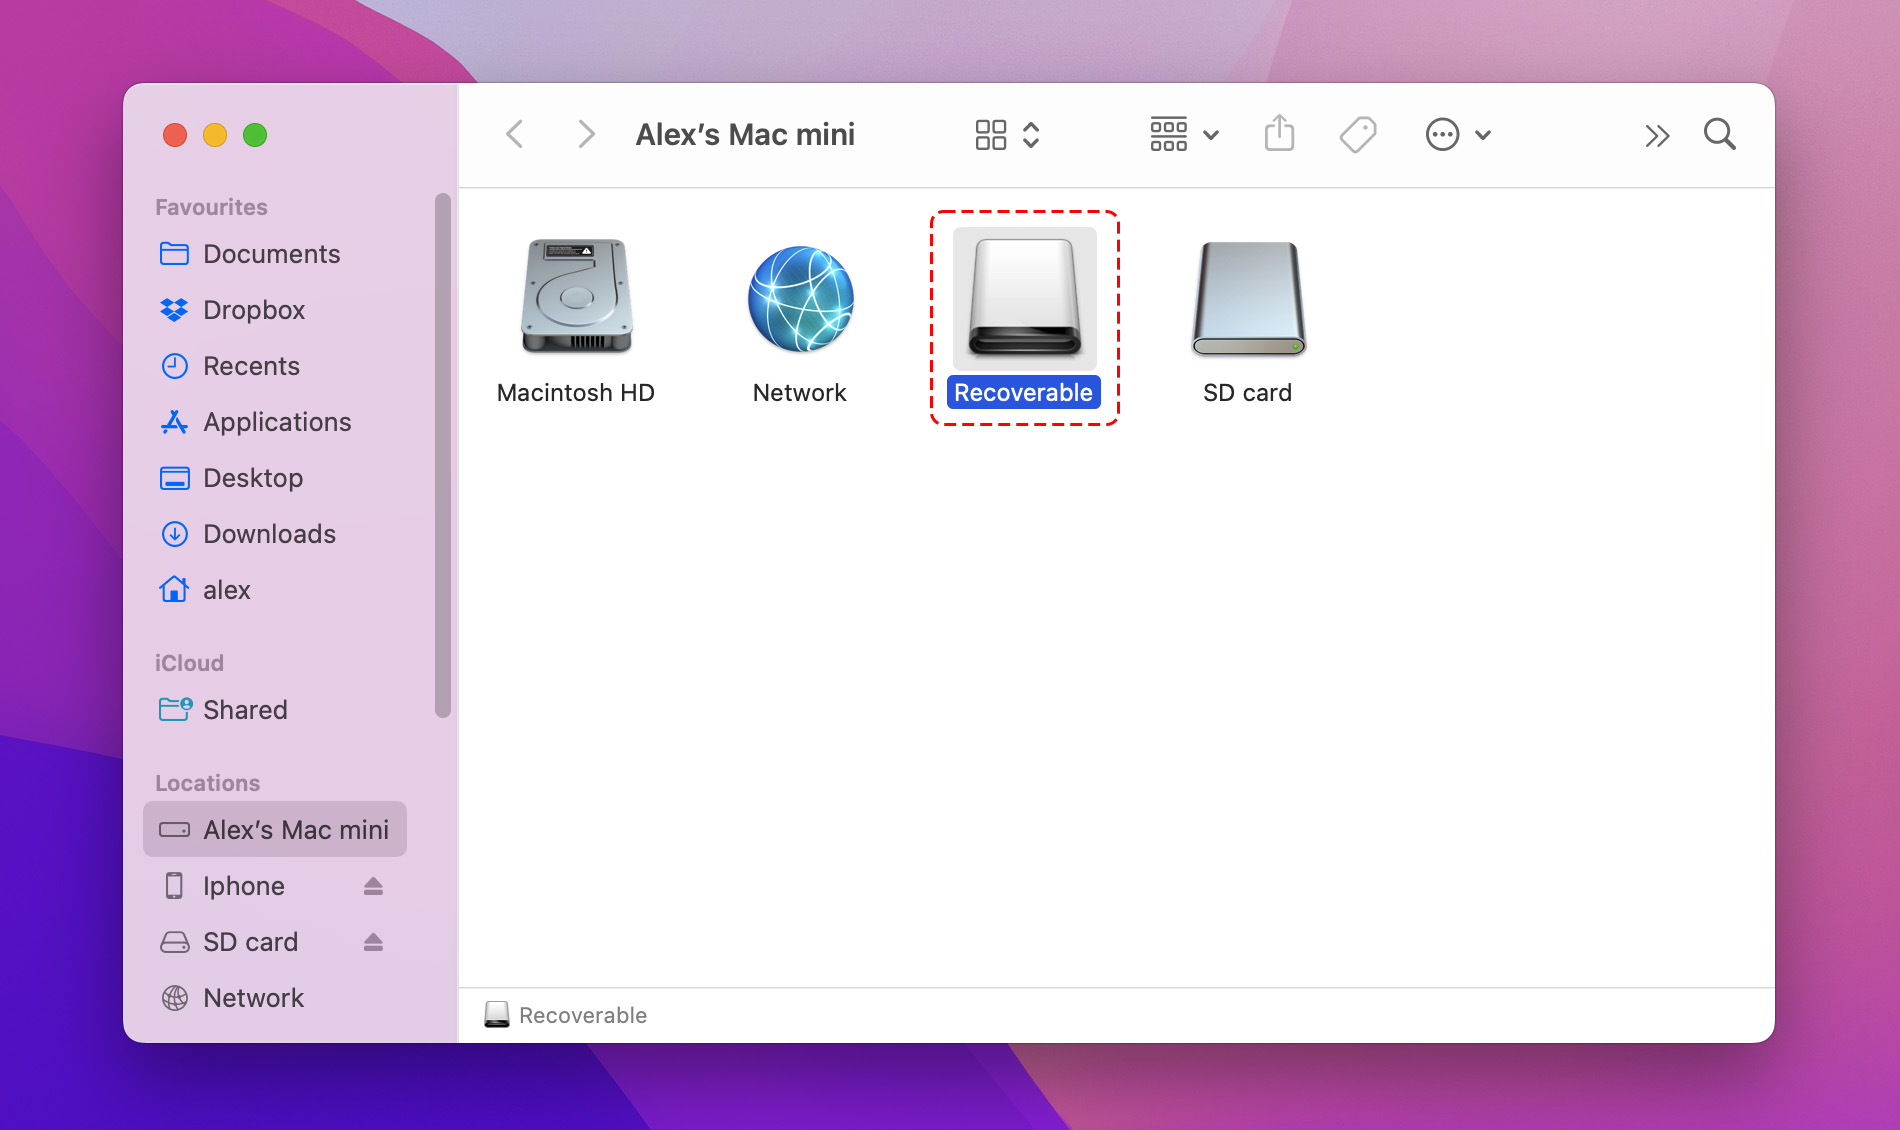Viewport: 1900px width, 1130px height.
Task: Click the iCloud section header
Action: 189,663
